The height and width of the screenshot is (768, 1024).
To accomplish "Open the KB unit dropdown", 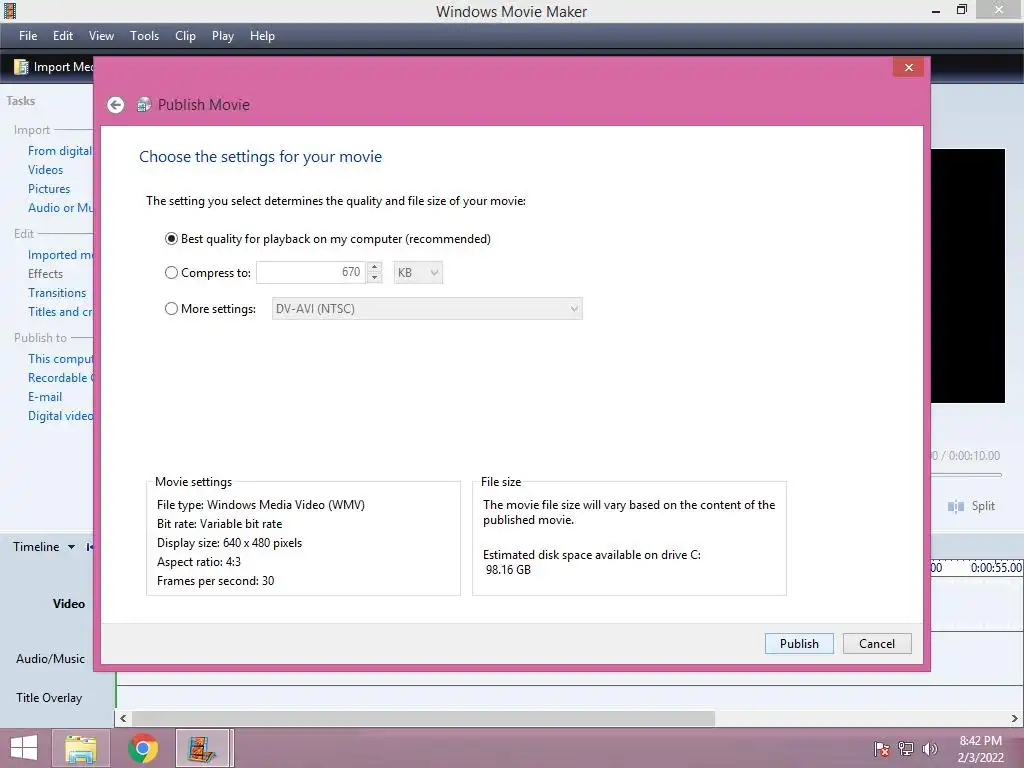I will pos(418,273).
